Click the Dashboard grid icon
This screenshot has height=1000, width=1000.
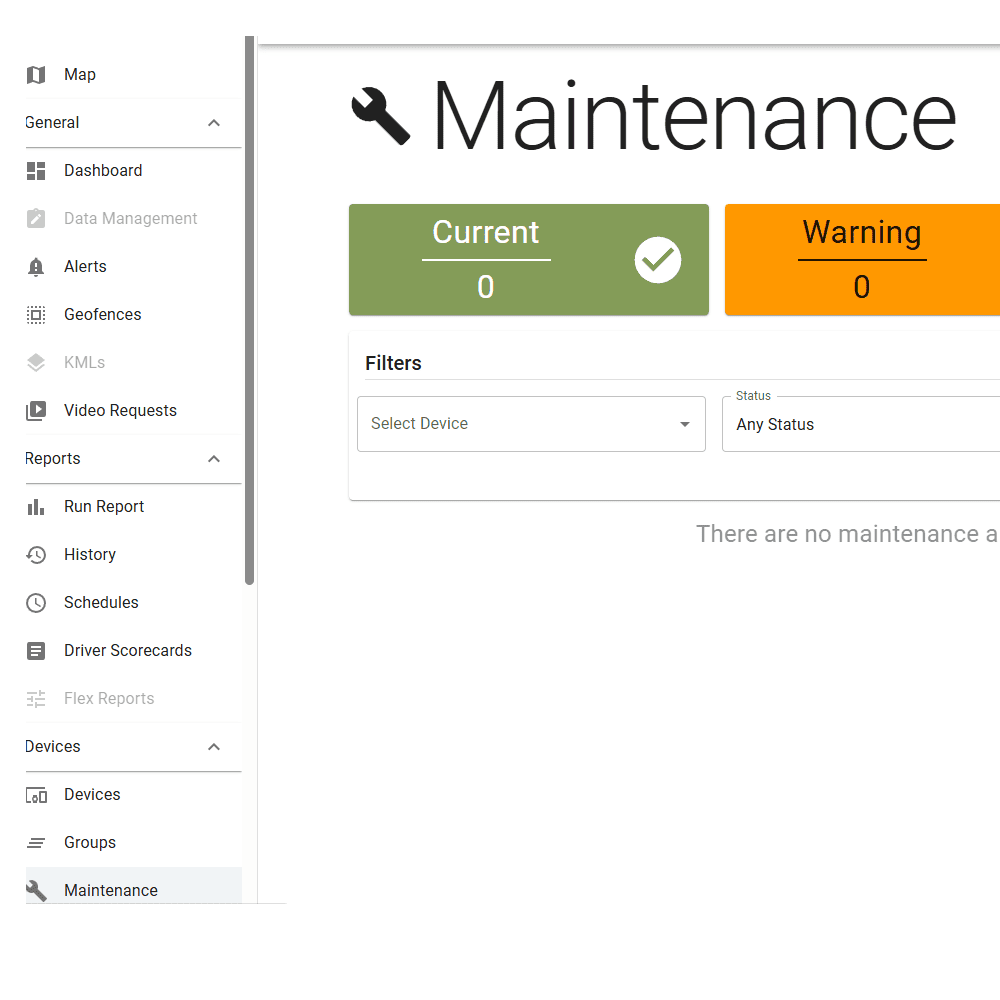click(x=36, y=171)
